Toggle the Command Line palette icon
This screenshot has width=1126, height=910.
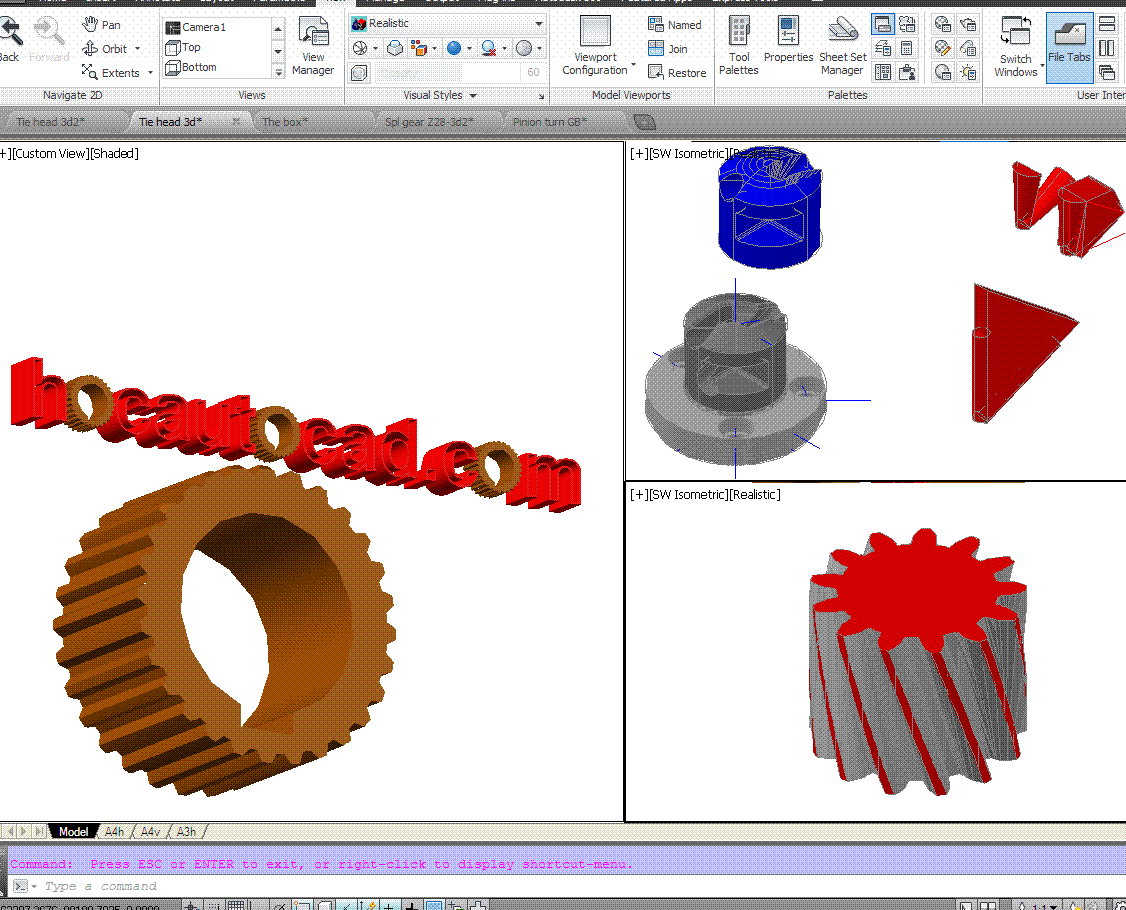coord(883,24)
